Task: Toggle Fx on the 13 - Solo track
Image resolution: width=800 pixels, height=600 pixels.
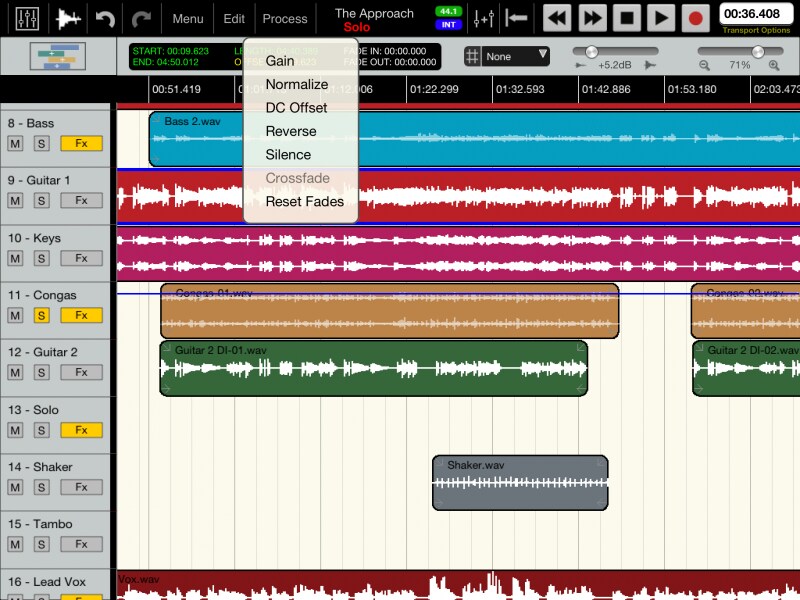Action: pyautogui.click(x=81, y=430)
